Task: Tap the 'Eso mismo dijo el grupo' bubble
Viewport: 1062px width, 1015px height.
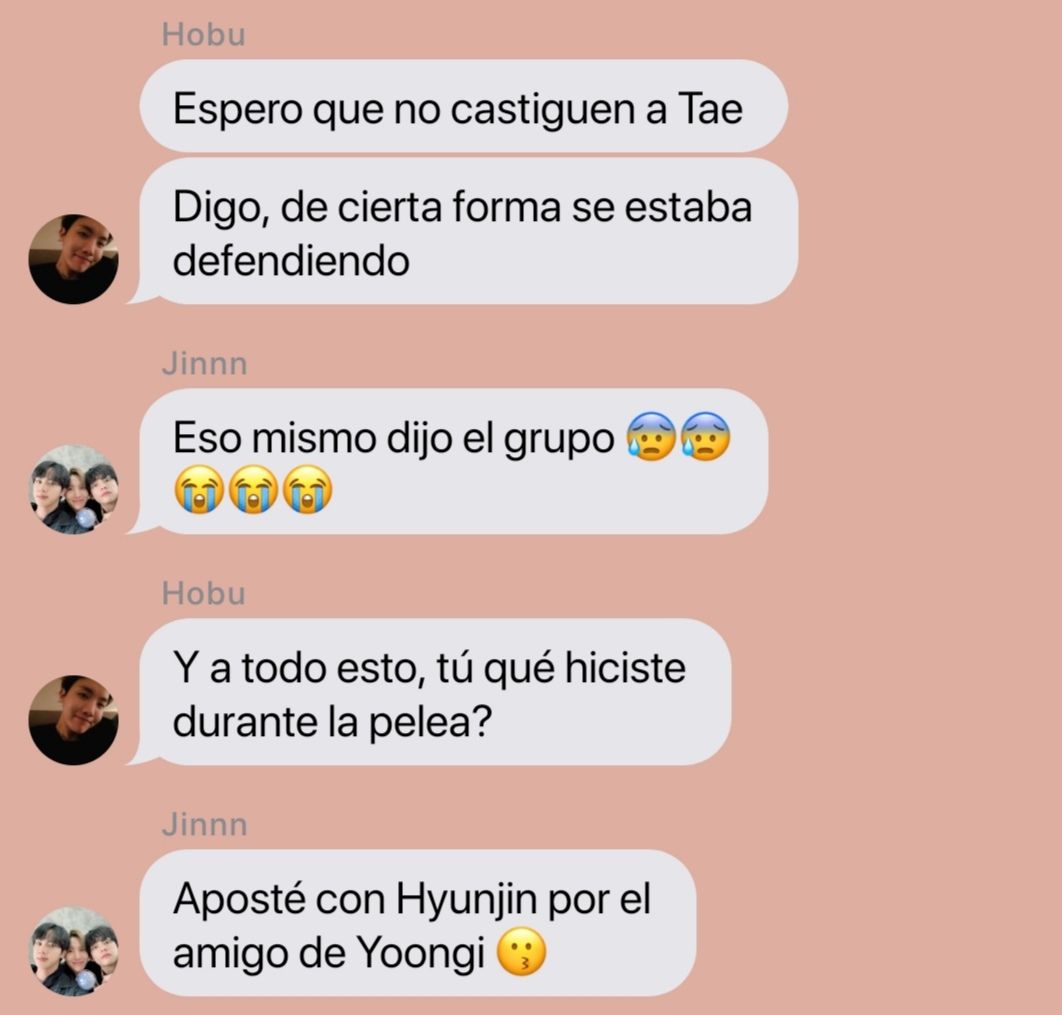Action: [448, 462]
